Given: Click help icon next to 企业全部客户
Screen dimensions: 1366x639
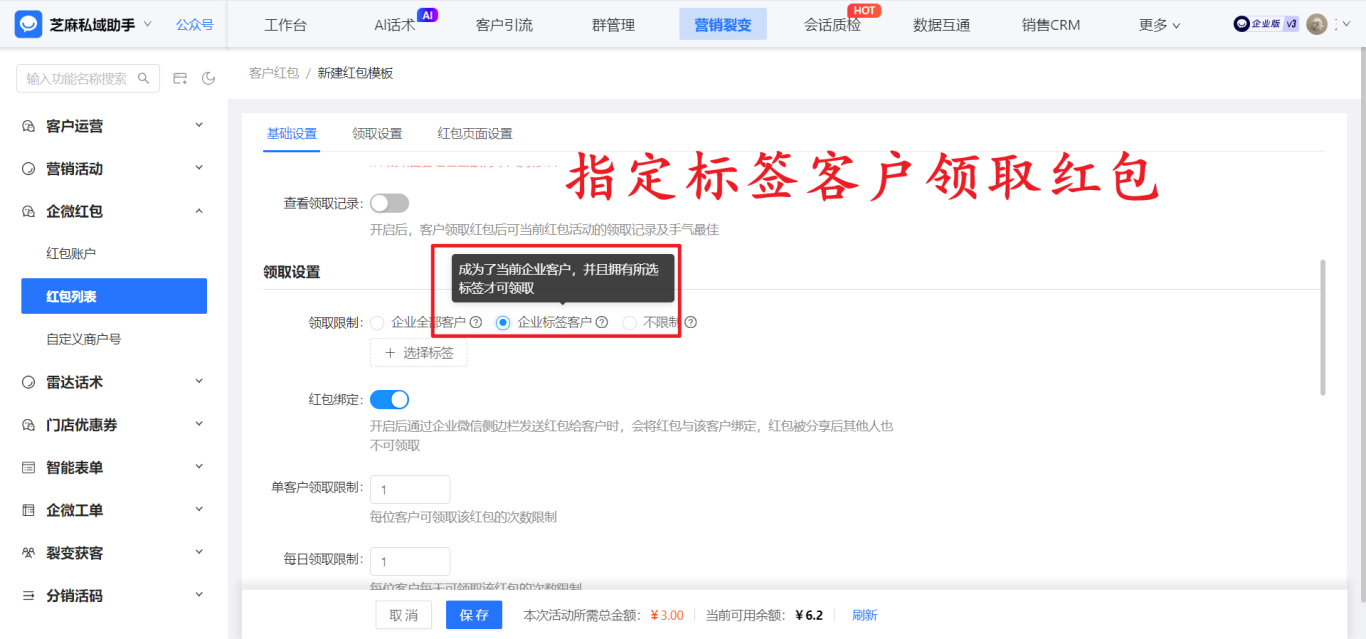Looking at the screenshot, I should [x=476, y=322].
